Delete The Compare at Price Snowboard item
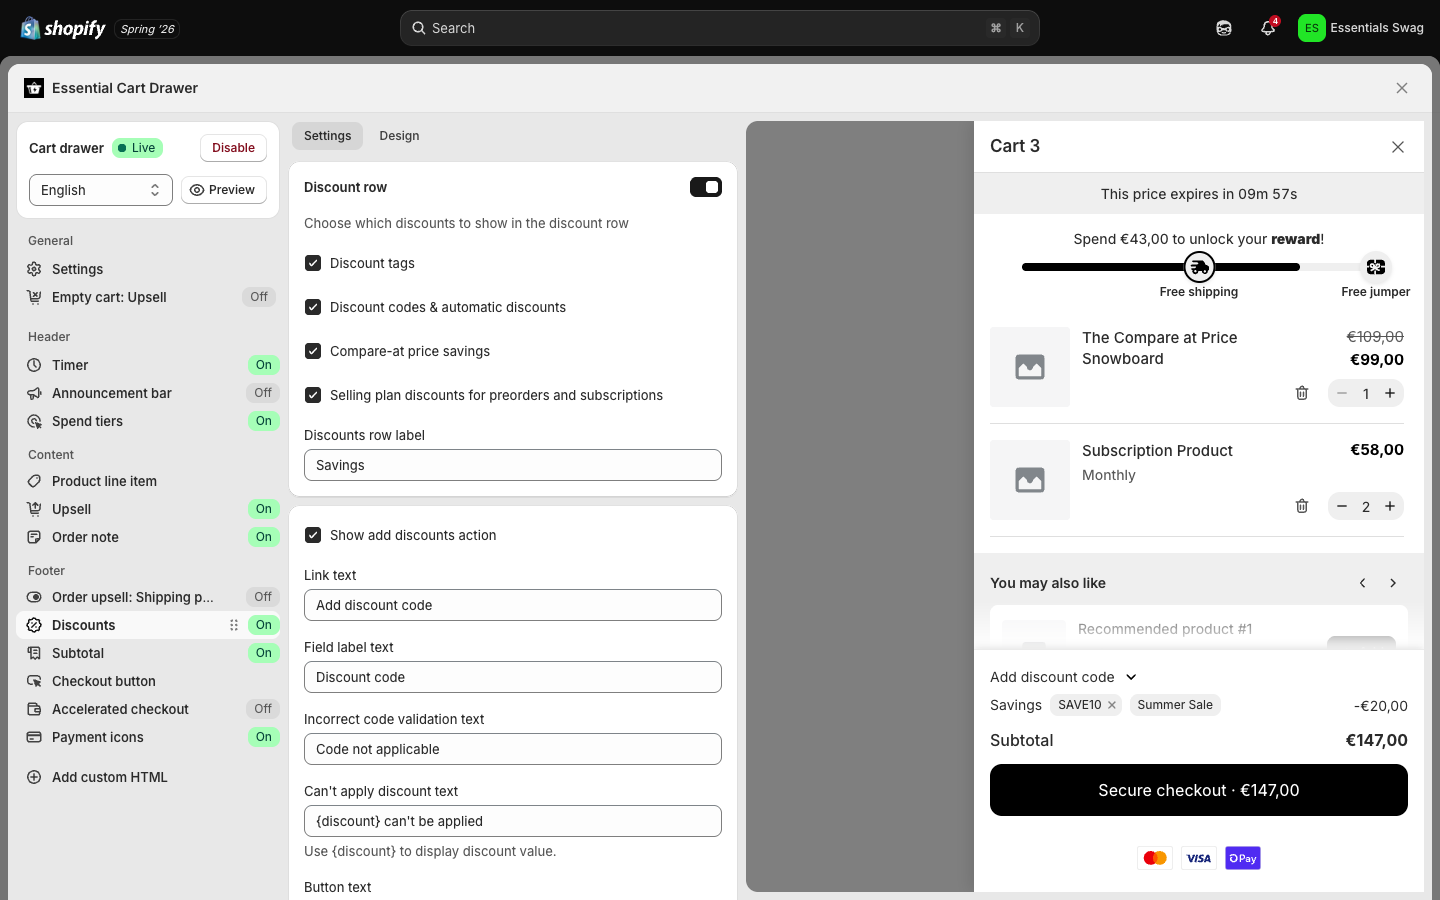1440x900 pixels. click(x=1302, y=393)
